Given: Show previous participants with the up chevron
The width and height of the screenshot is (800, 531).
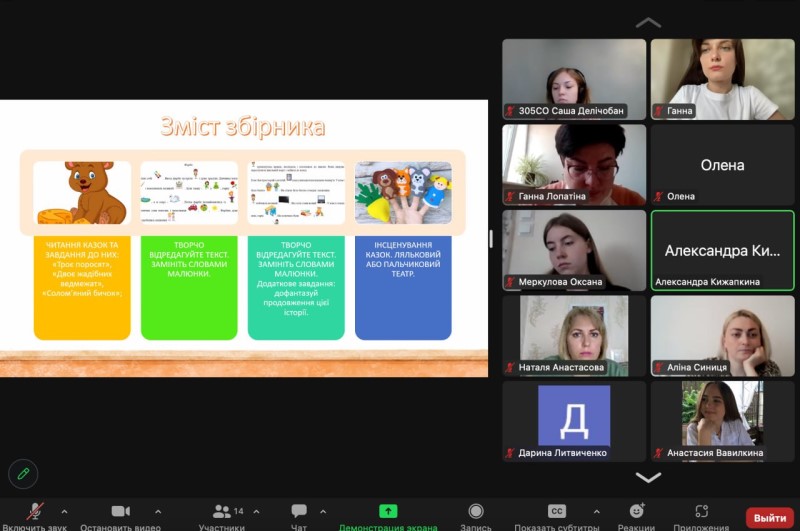Looking at the screenshot, I should tap(648, 22).
